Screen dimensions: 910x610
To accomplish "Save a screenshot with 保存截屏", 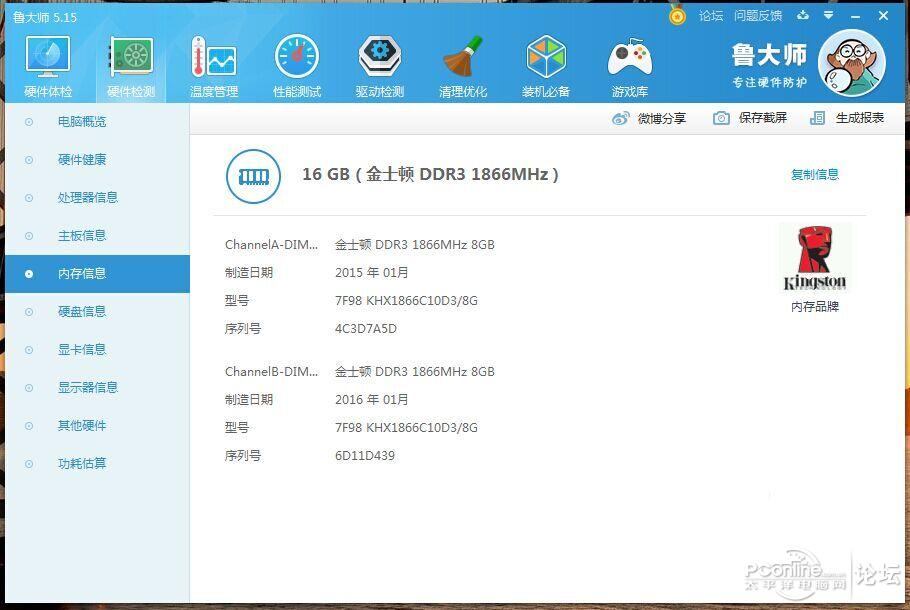I will [750, 118].
